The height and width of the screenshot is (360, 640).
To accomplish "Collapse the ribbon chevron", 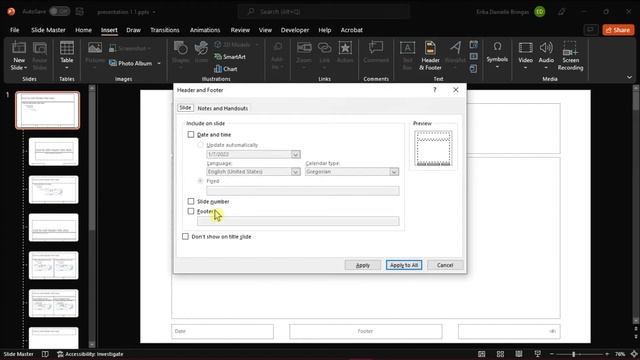I will point(629,77).
